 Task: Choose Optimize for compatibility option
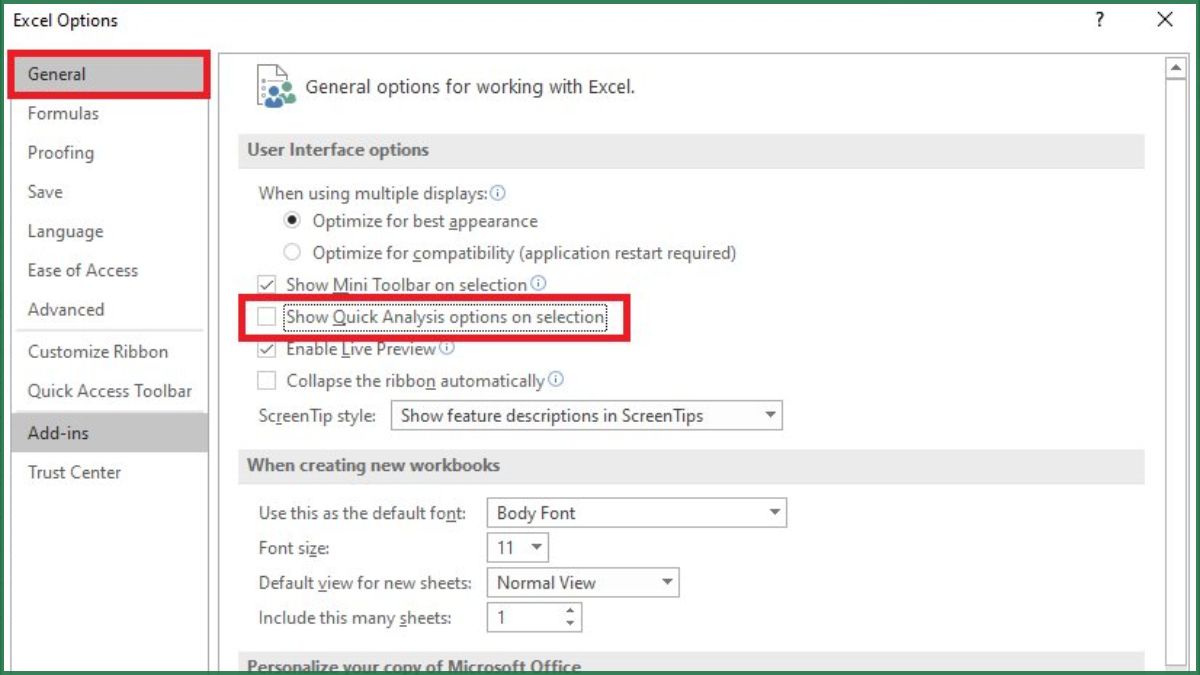[x=292, y=253]
